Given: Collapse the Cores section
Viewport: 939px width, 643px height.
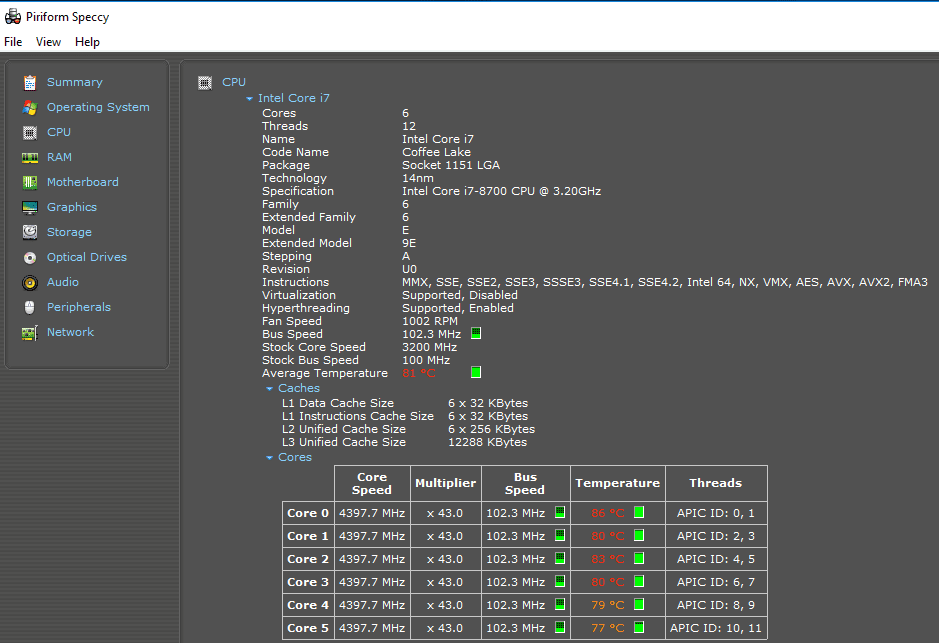Looking at the screenshot, I should [x=269, y=458].
